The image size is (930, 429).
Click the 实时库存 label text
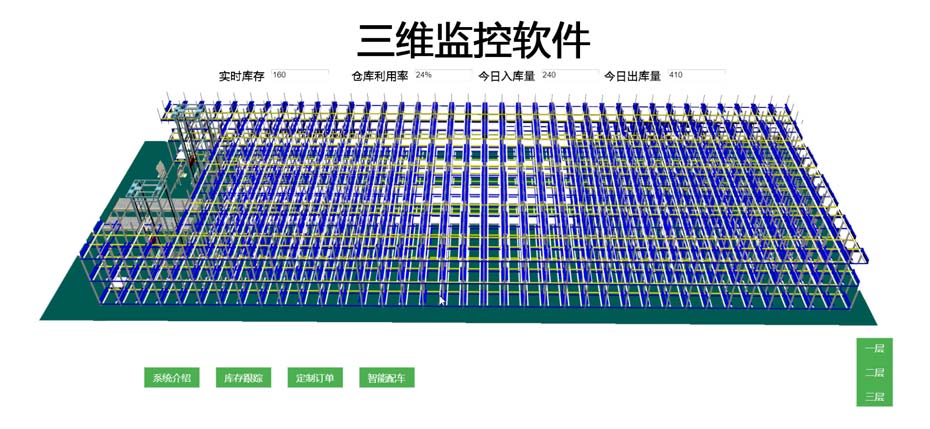tap(242, 76)
